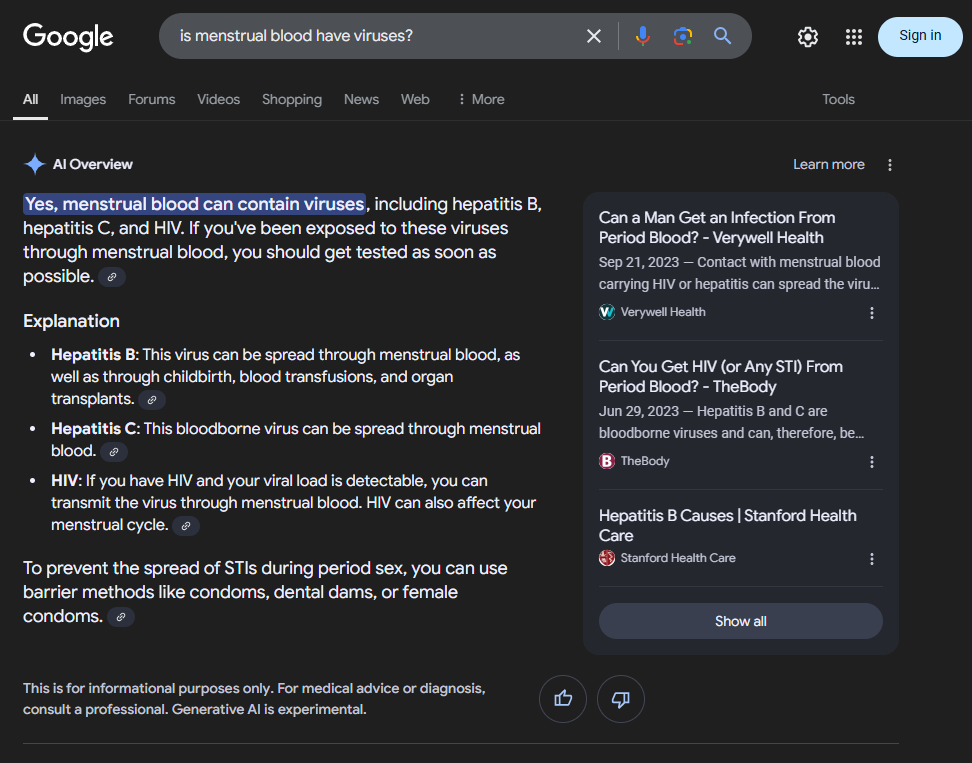Click the Sign in button
The width and height of the screenshot is (972, 763).
coord(920,37)
